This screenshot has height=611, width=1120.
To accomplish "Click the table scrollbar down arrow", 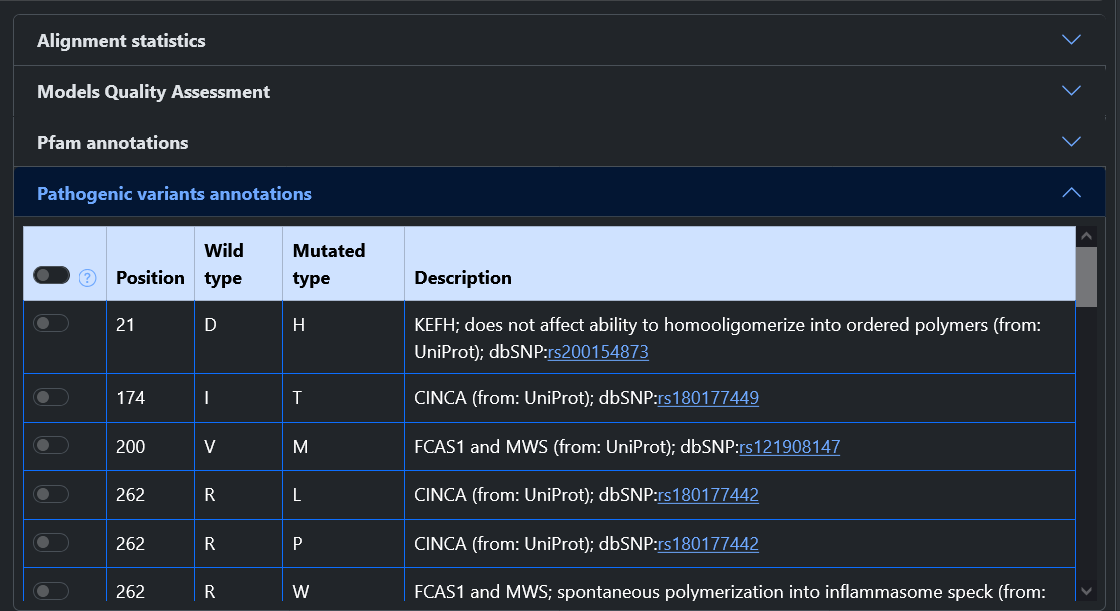I will (1086, 591).
